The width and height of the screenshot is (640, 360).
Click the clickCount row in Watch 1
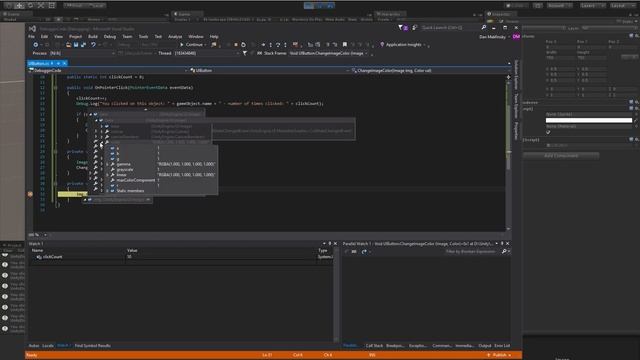182,257
